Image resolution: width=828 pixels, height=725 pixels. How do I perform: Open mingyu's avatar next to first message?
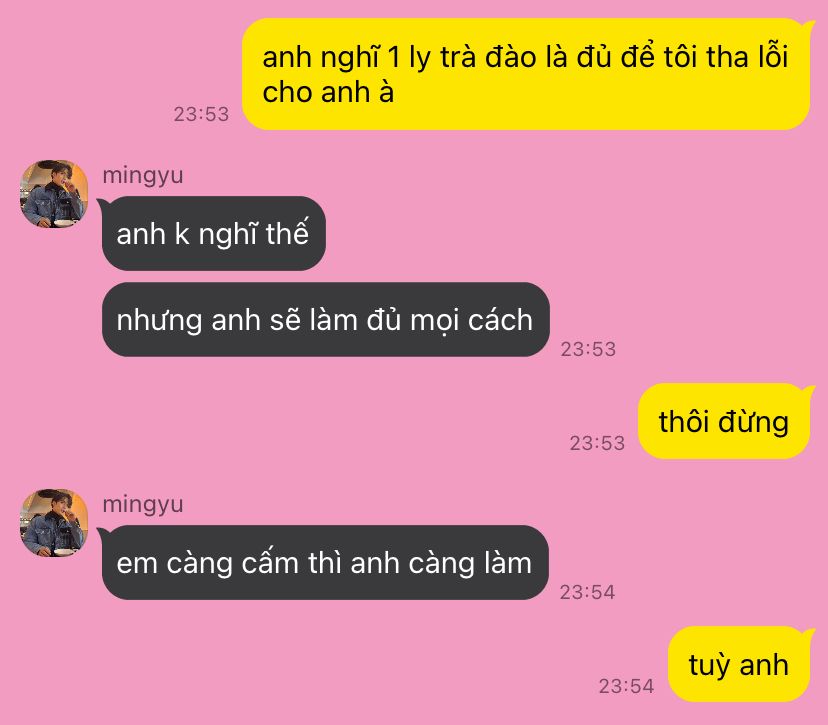(54, 194)
